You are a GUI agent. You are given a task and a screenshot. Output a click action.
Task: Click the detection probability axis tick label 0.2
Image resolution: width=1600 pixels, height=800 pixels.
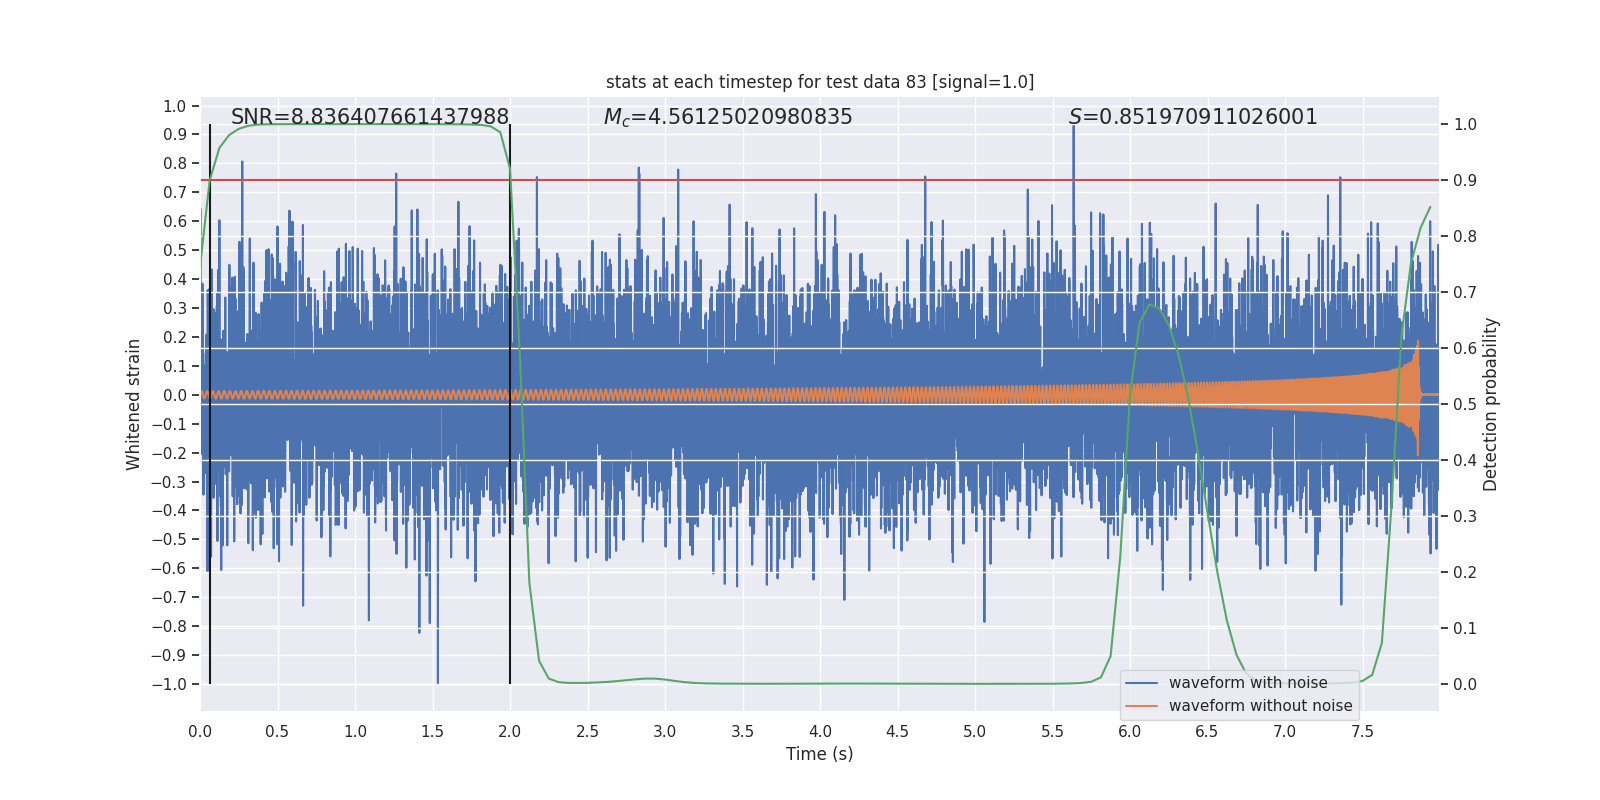point(1465,572)
